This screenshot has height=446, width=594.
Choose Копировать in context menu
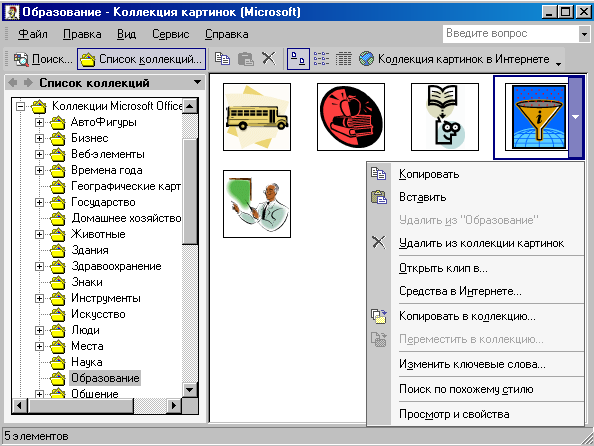475,174
